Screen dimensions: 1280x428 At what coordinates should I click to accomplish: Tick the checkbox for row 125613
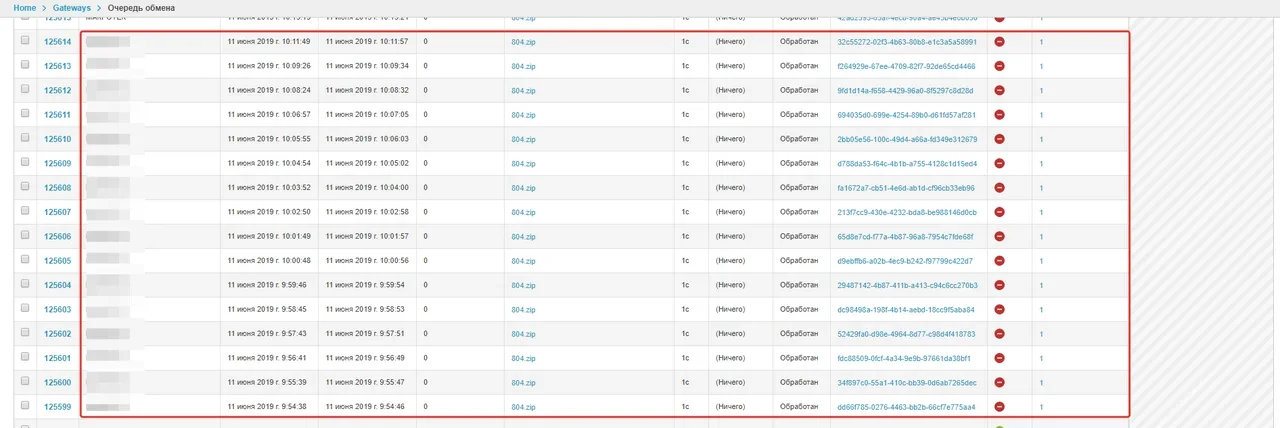click(25, 66)
